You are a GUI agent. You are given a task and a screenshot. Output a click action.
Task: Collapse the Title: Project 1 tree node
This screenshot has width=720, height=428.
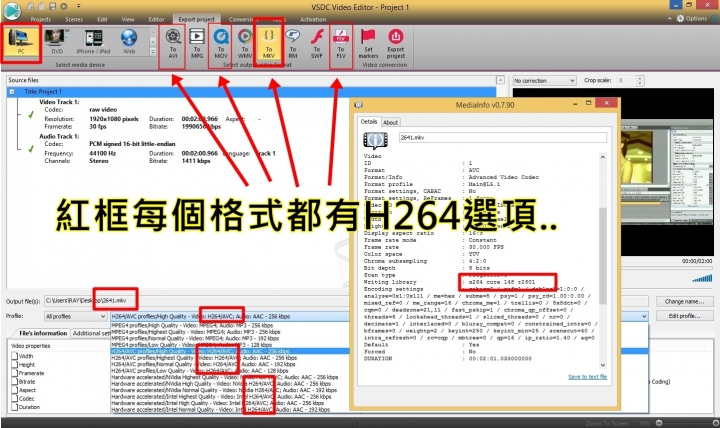12,91
